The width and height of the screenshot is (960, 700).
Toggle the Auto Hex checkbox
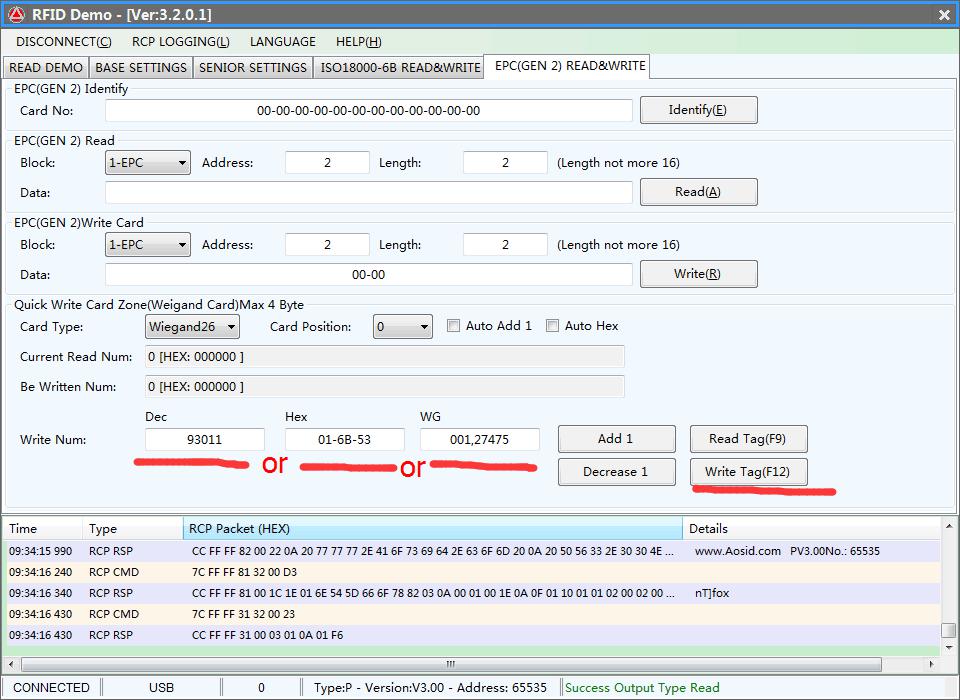point(552,326)
